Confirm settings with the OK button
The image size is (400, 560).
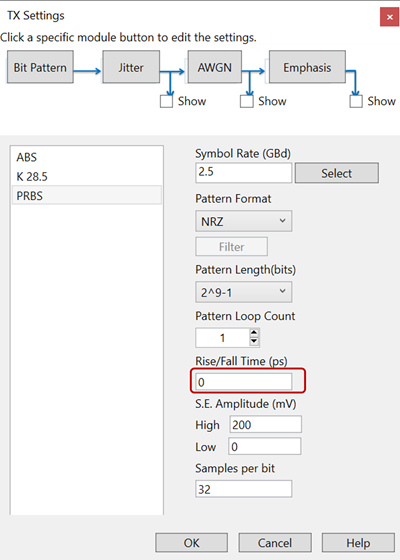[191, 543]
